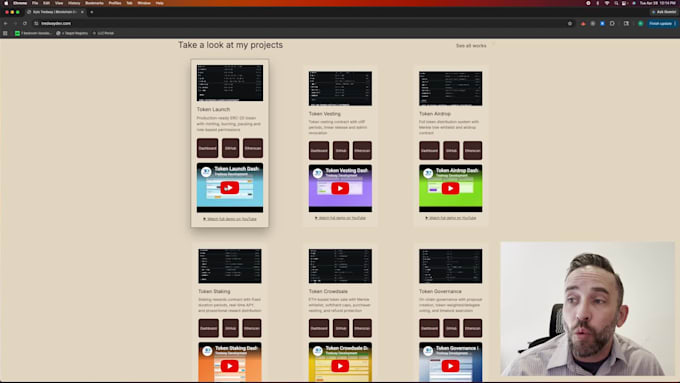The width and height of the screenshot is (680, 383).
Task: Open the apps grid in bookmarks bar
Action: (5, 33)
